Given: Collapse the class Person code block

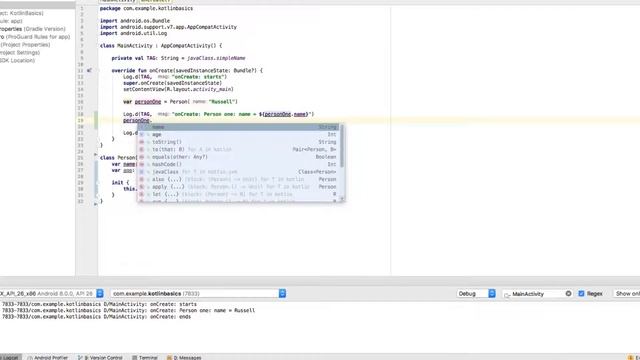Looking at the screenshot, I should click(96, 155).
